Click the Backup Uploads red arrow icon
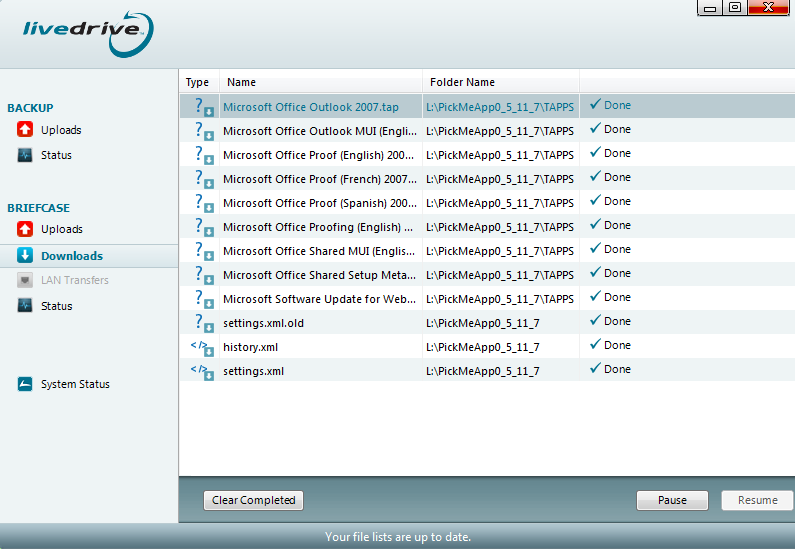This screenshot has height=549, width=795. tap(25, 129)
